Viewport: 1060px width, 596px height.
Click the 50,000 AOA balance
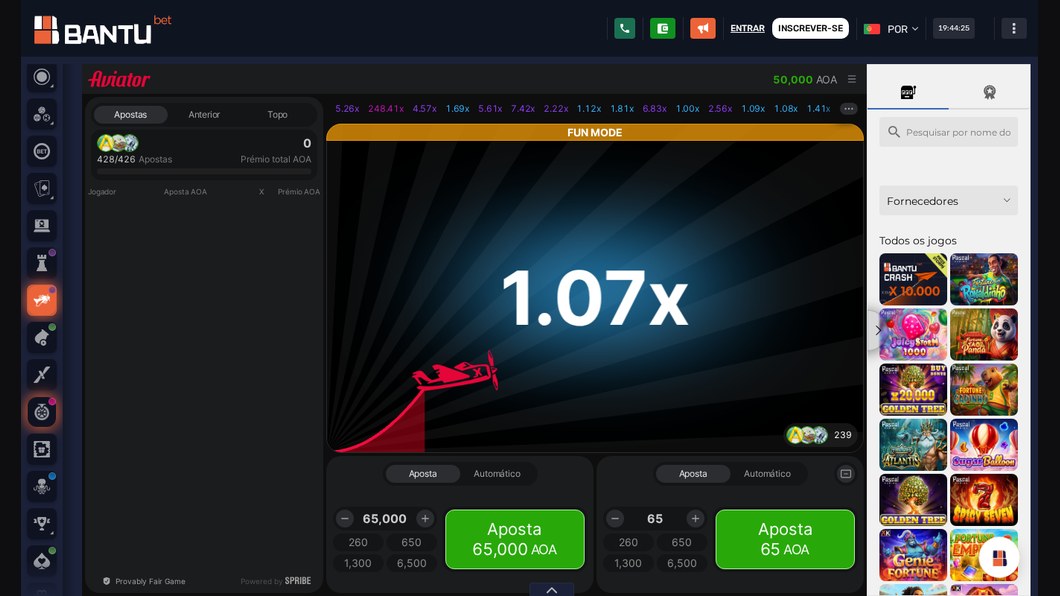[804, 80]
